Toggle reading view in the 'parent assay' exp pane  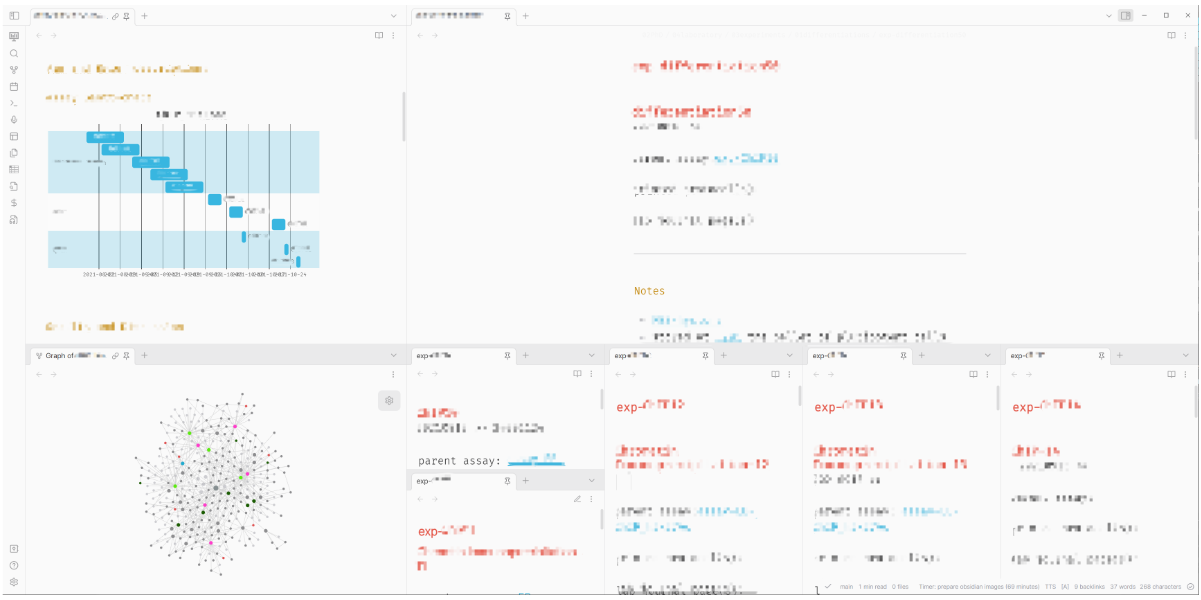pos(577,374)
